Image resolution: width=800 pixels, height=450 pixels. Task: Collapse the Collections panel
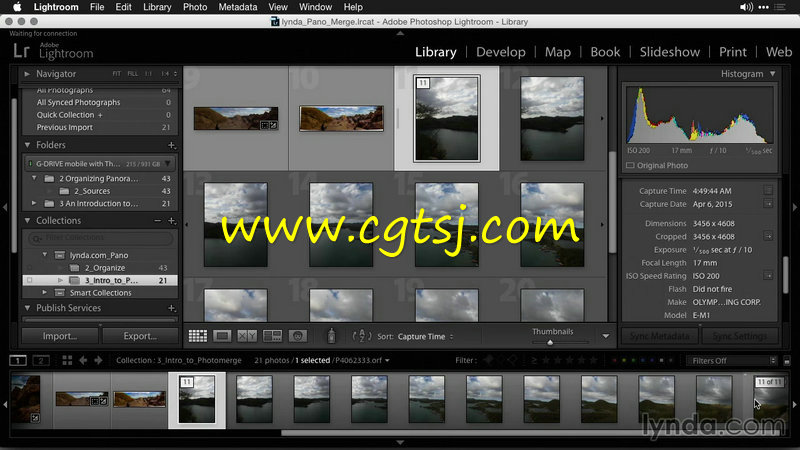[x=27, y=220]
